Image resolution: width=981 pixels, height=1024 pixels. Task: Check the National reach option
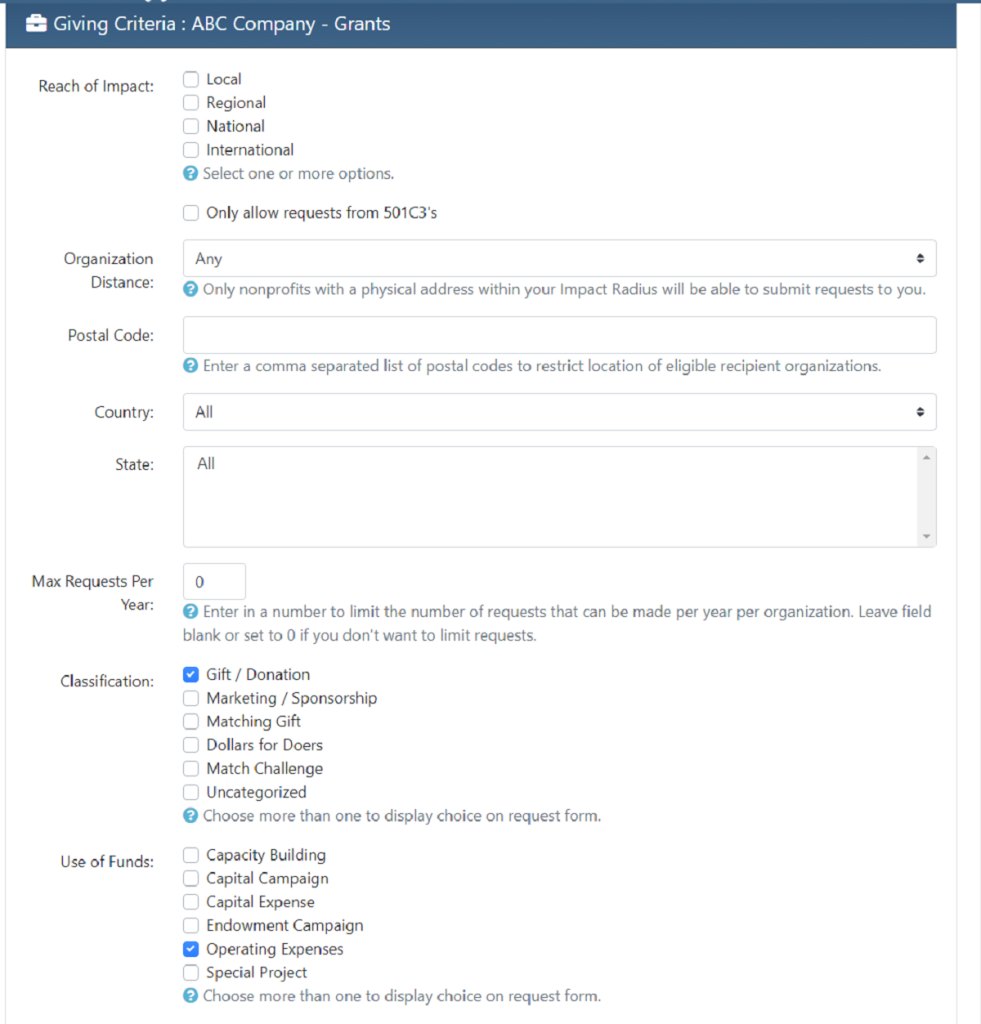pos(190,126)
